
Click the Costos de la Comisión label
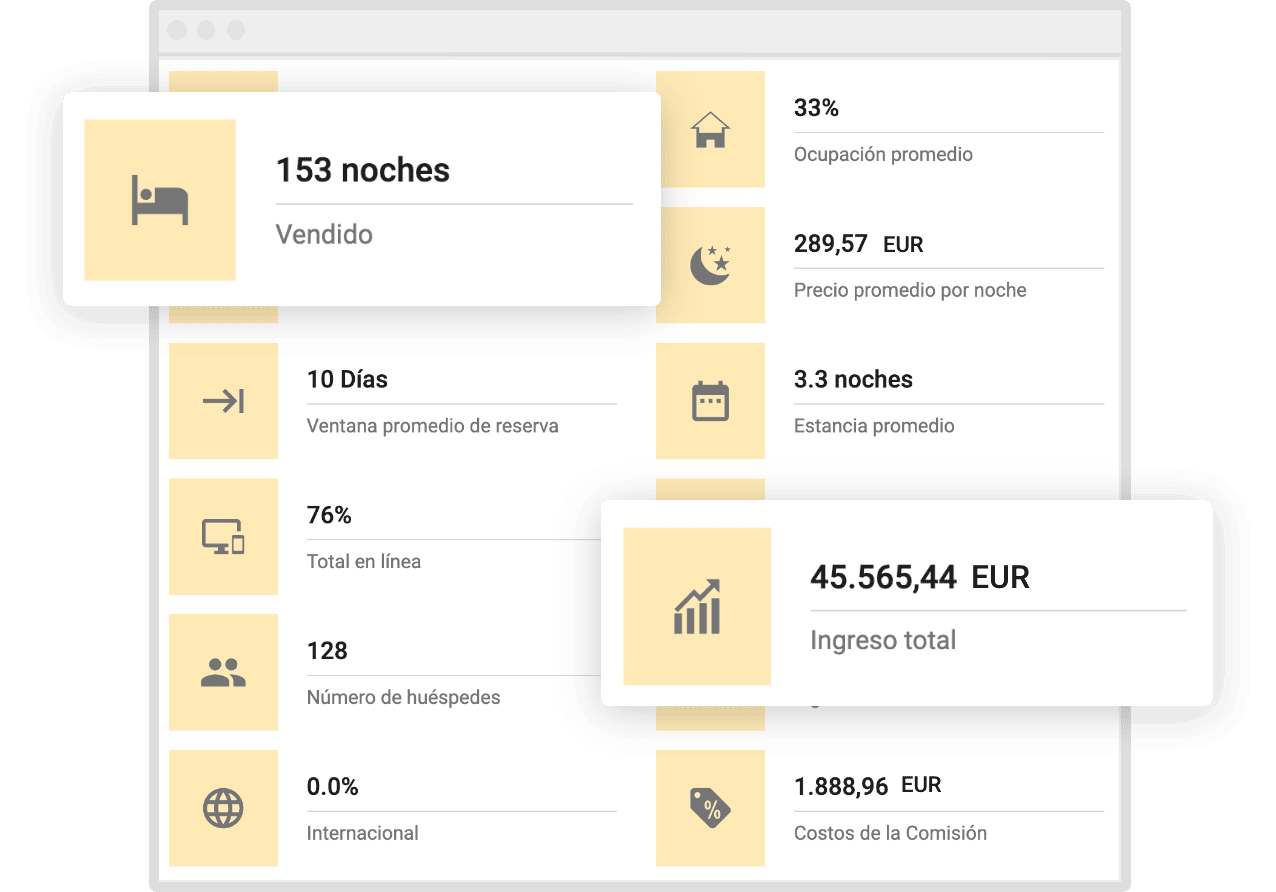click(x=890, y=833)
